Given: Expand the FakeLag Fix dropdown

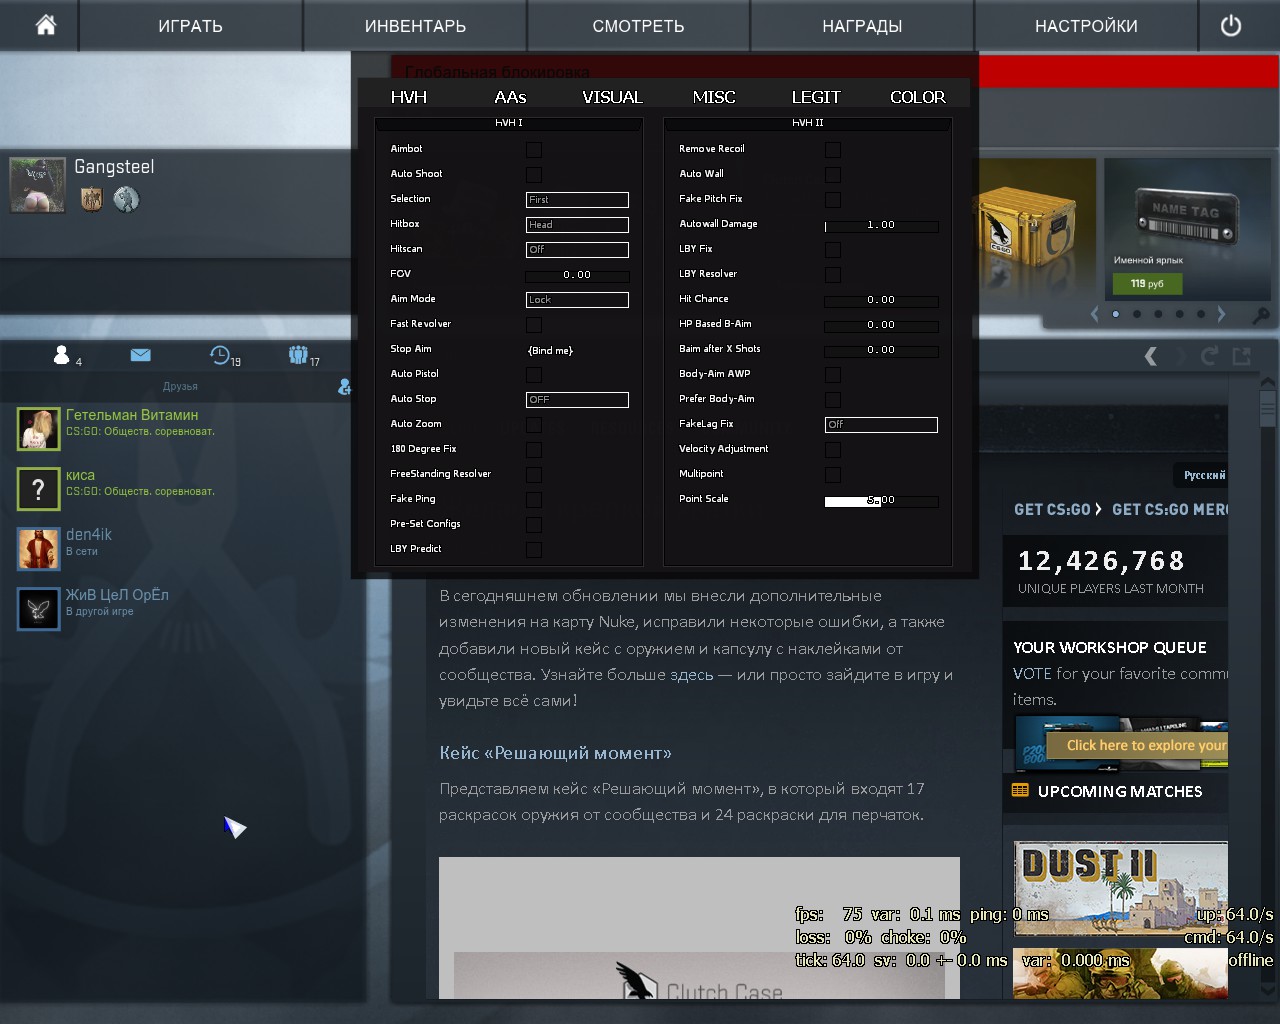Looking at the screenshot, I should (881, 425).
